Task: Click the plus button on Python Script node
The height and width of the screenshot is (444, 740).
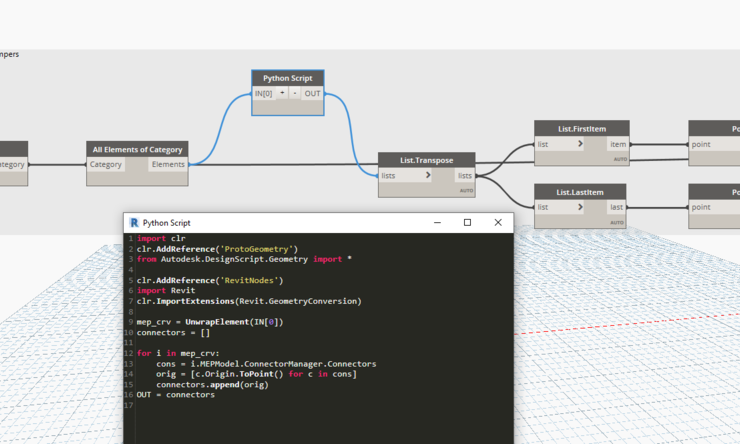Action: tap(283, 93)
